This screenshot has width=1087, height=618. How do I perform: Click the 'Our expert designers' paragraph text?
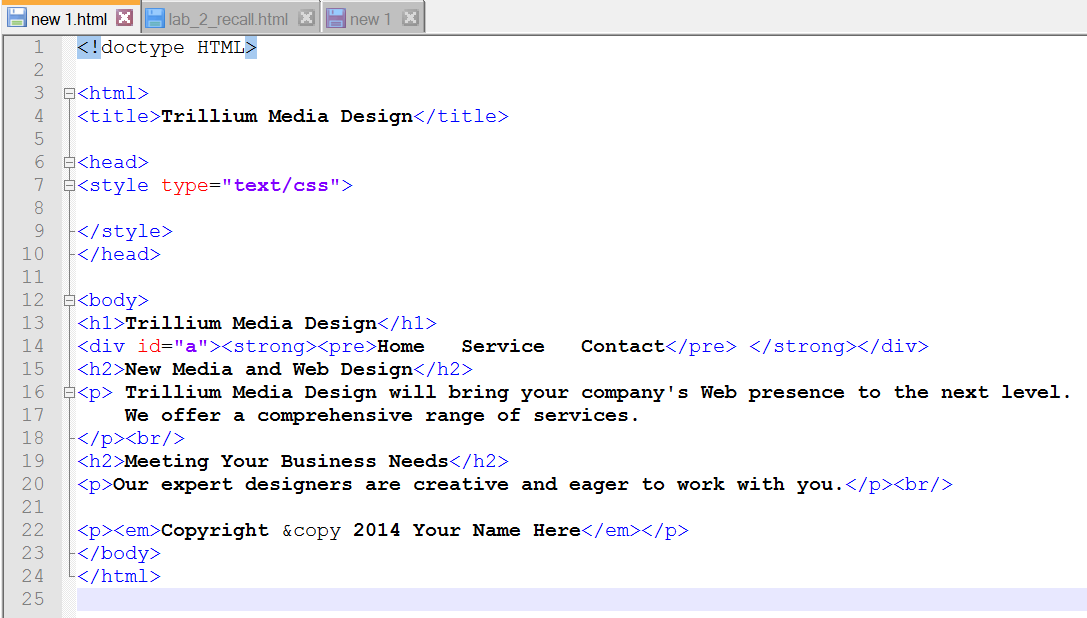point(478,484)
